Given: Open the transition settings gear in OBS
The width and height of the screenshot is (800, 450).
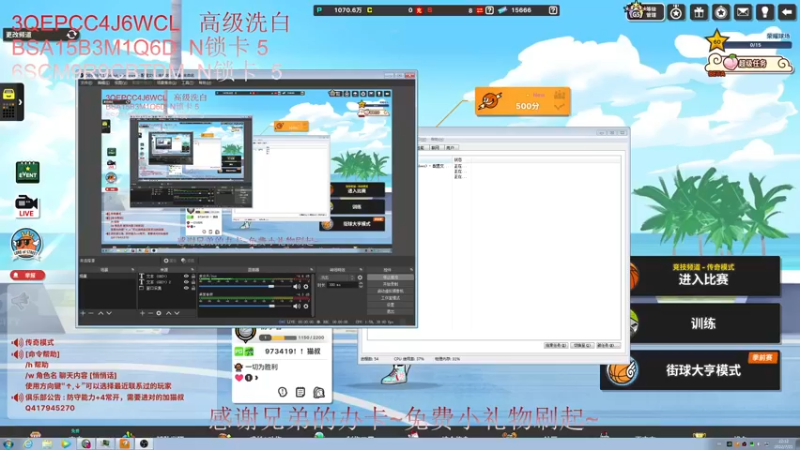Looking at the screenshot, I should [360, 278].
